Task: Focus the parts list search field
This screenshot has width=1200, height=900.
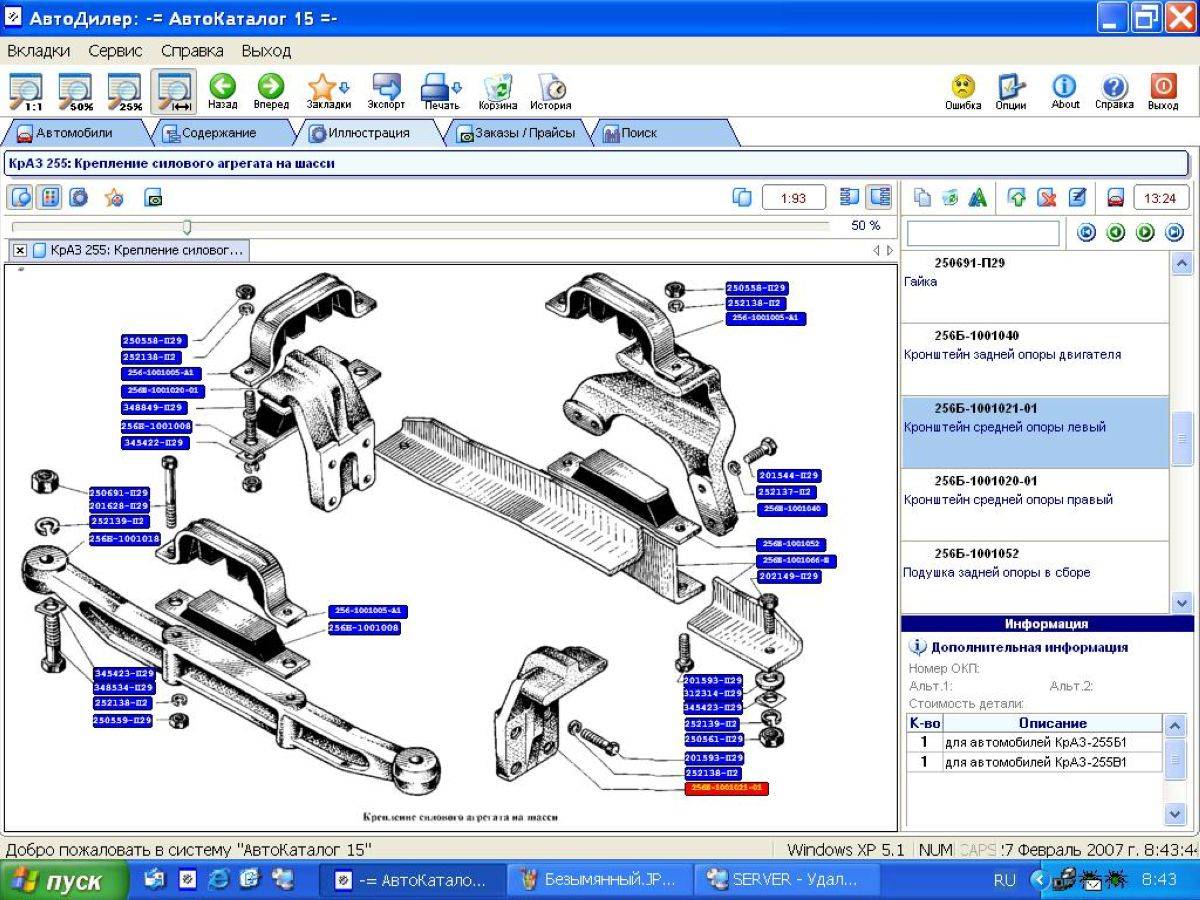Action: pyautogui.click(x=983, y=233)
